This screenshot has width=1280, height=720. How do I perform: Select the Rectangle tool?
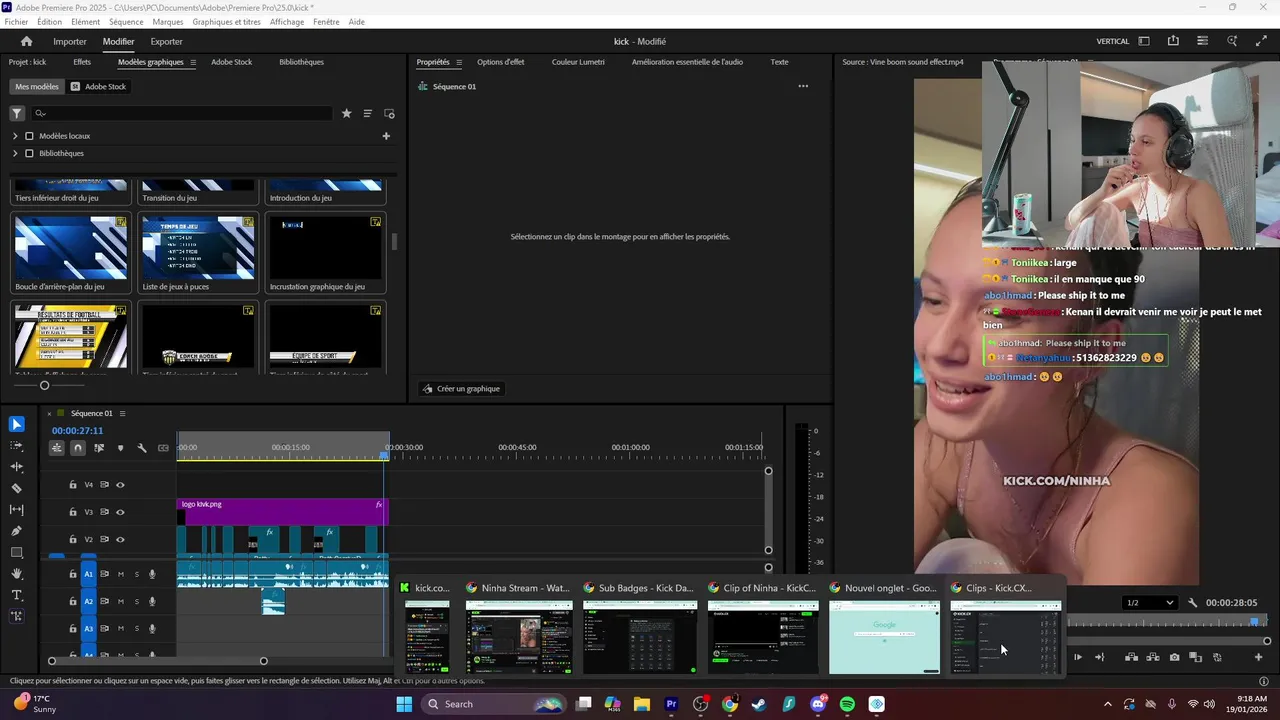coord(16,552)
